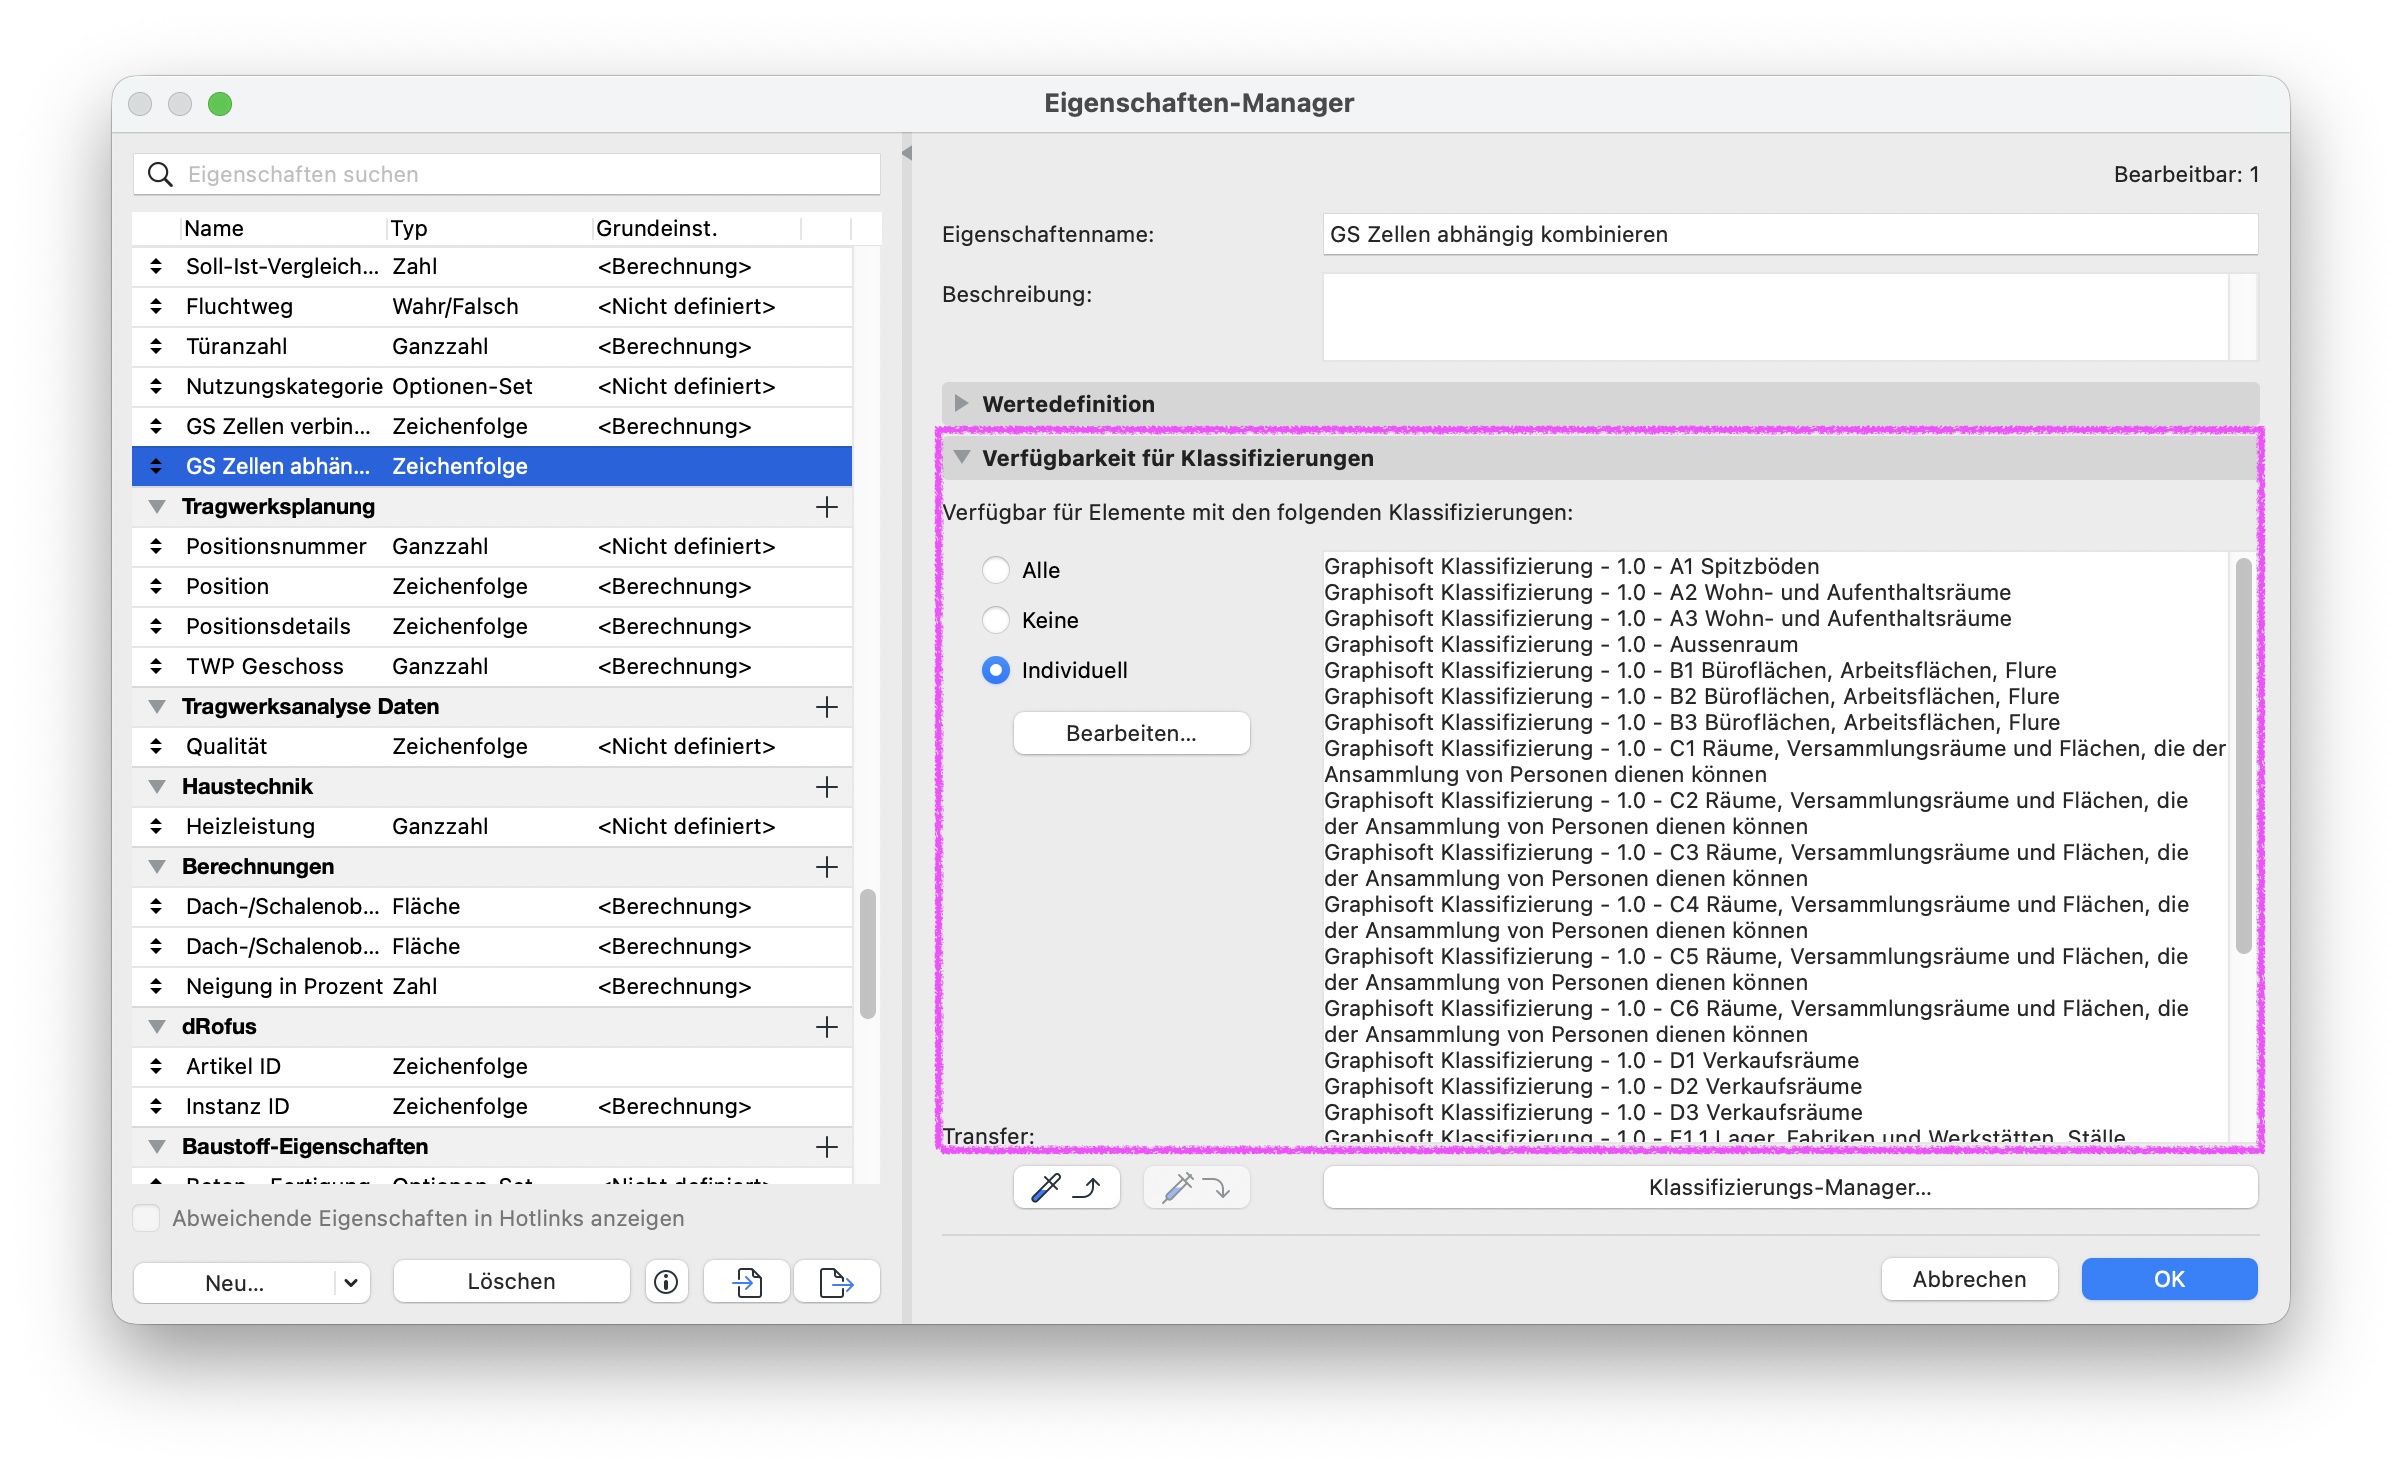Confirm with the OK button
This screenshot has width=2402, height=1472.
coord(2169,1279)
